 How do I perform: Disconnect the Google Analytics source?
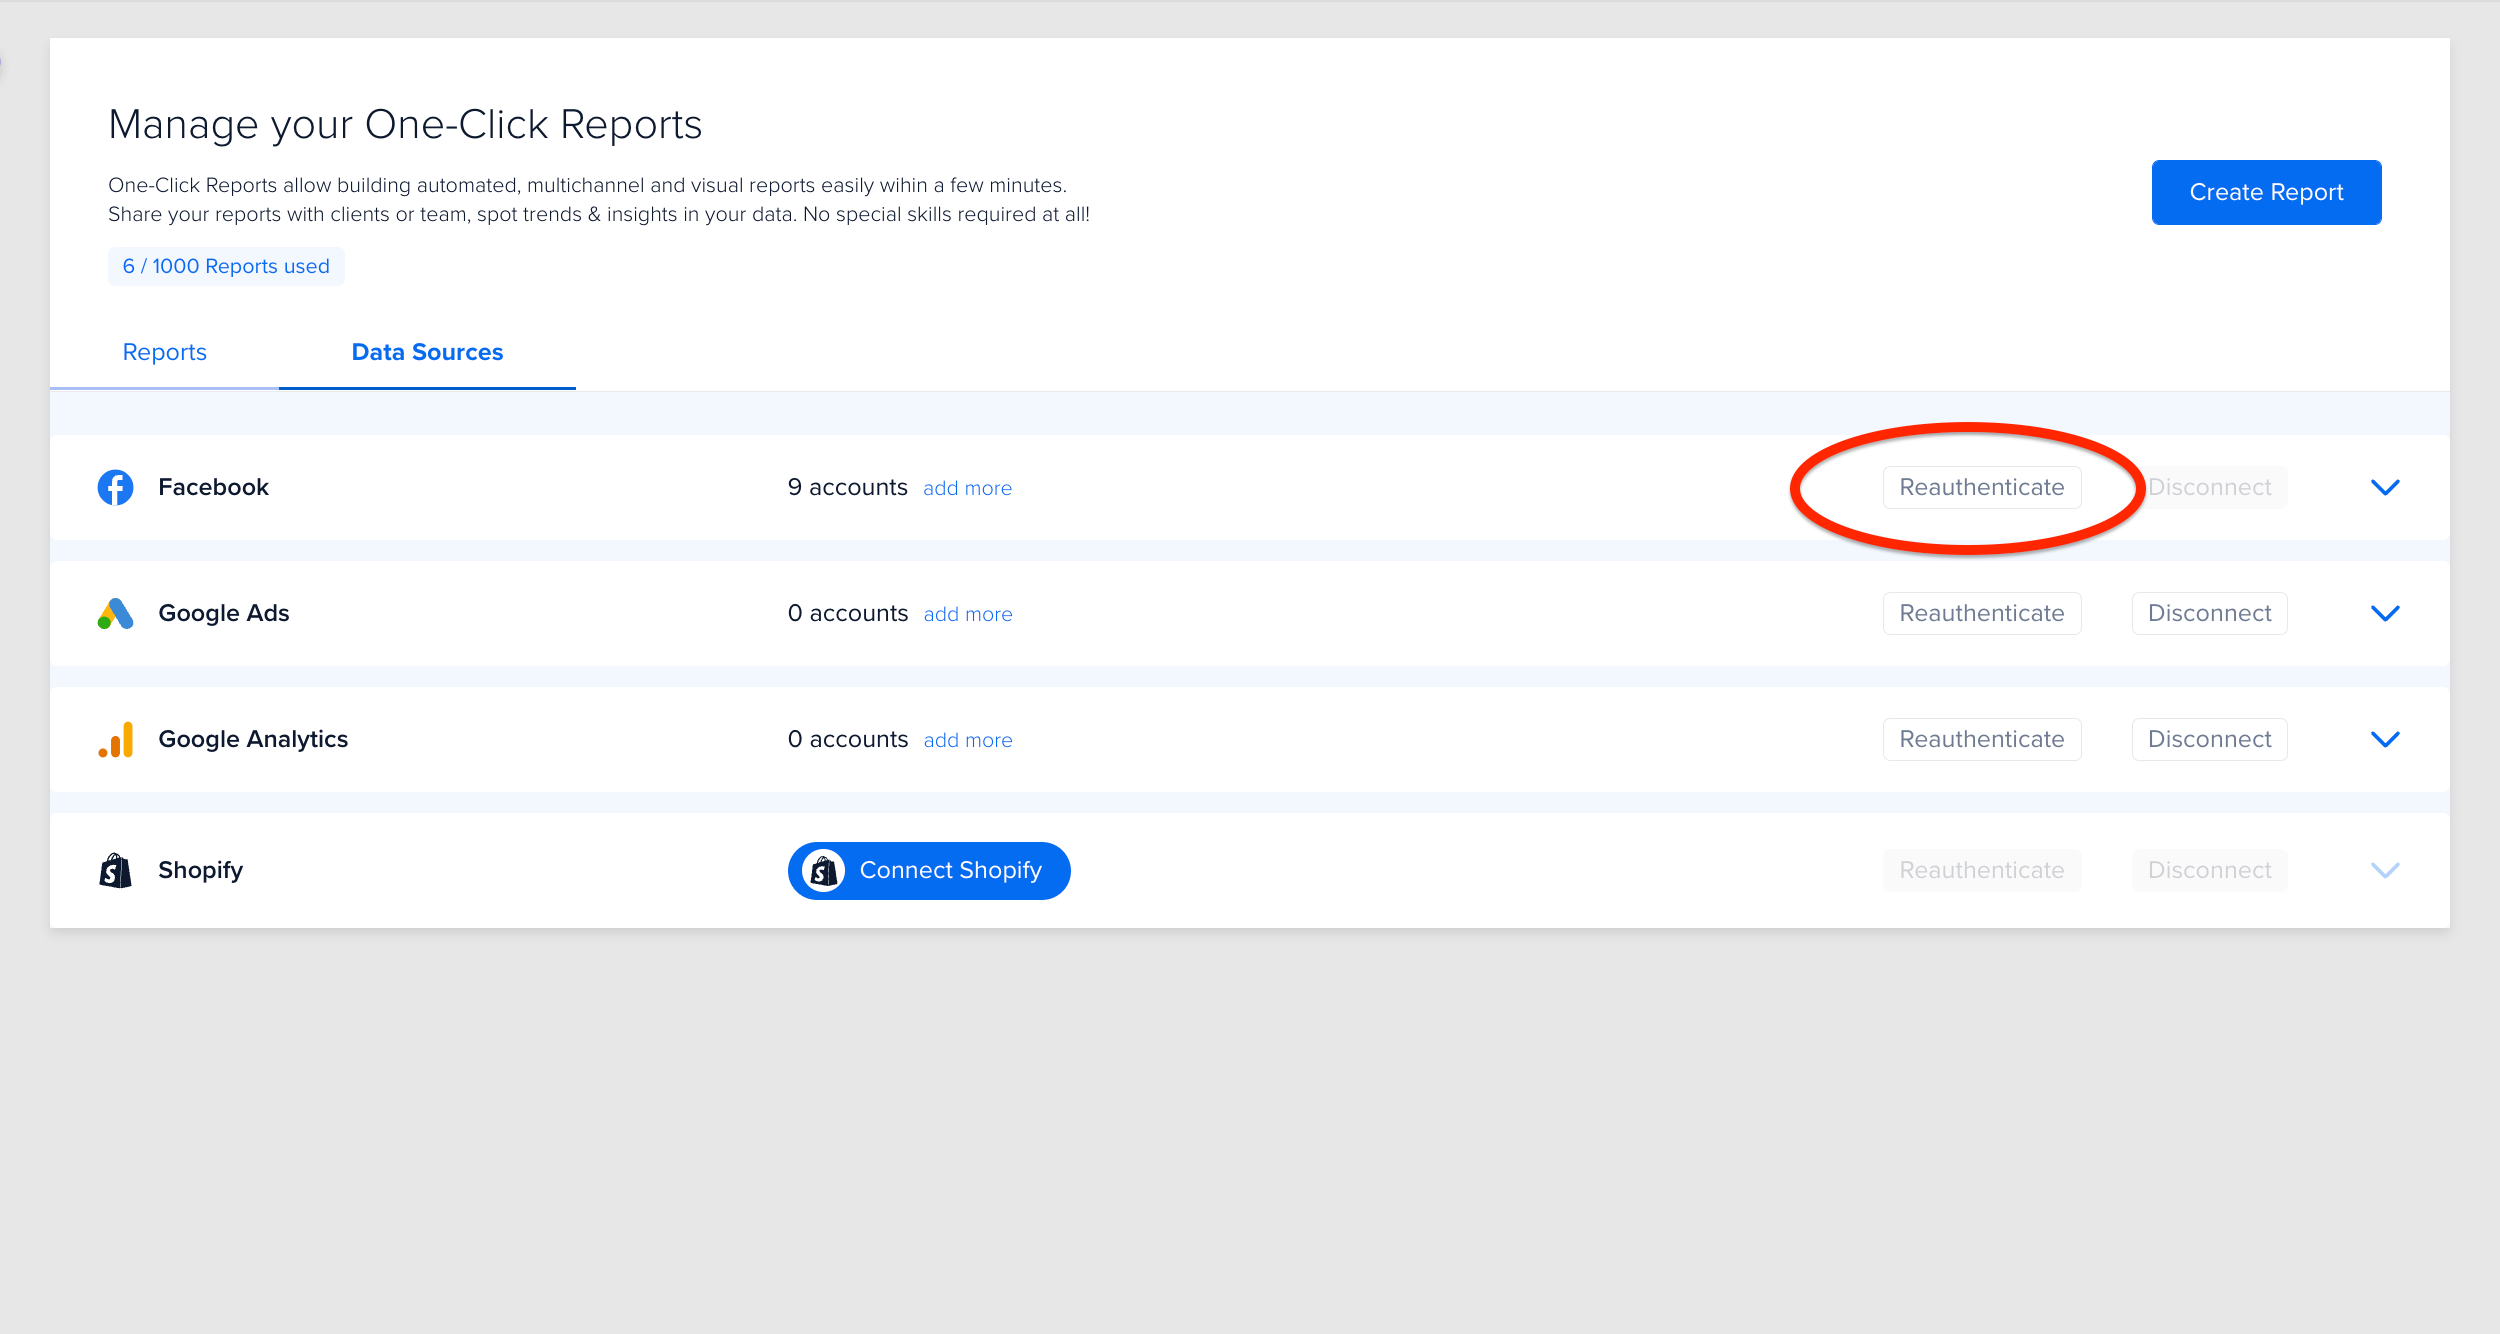2209,739
